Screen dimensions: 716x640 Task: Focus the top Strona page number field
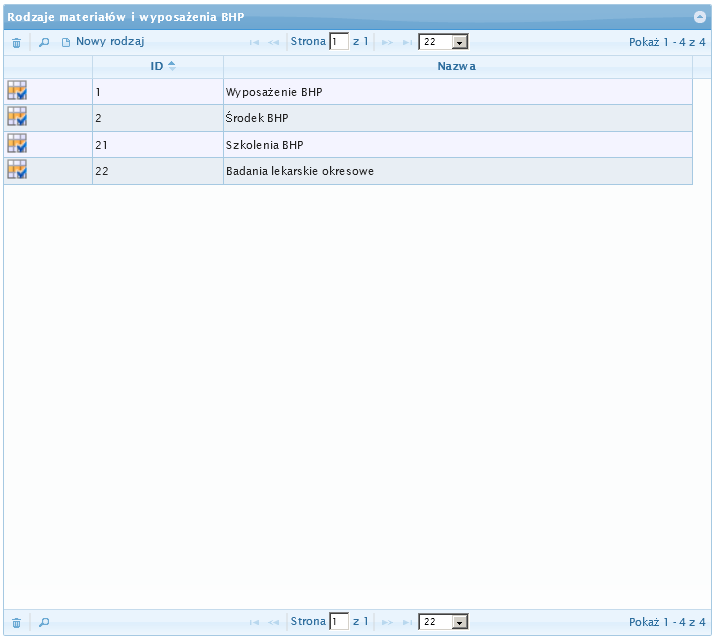coord(339,42)
